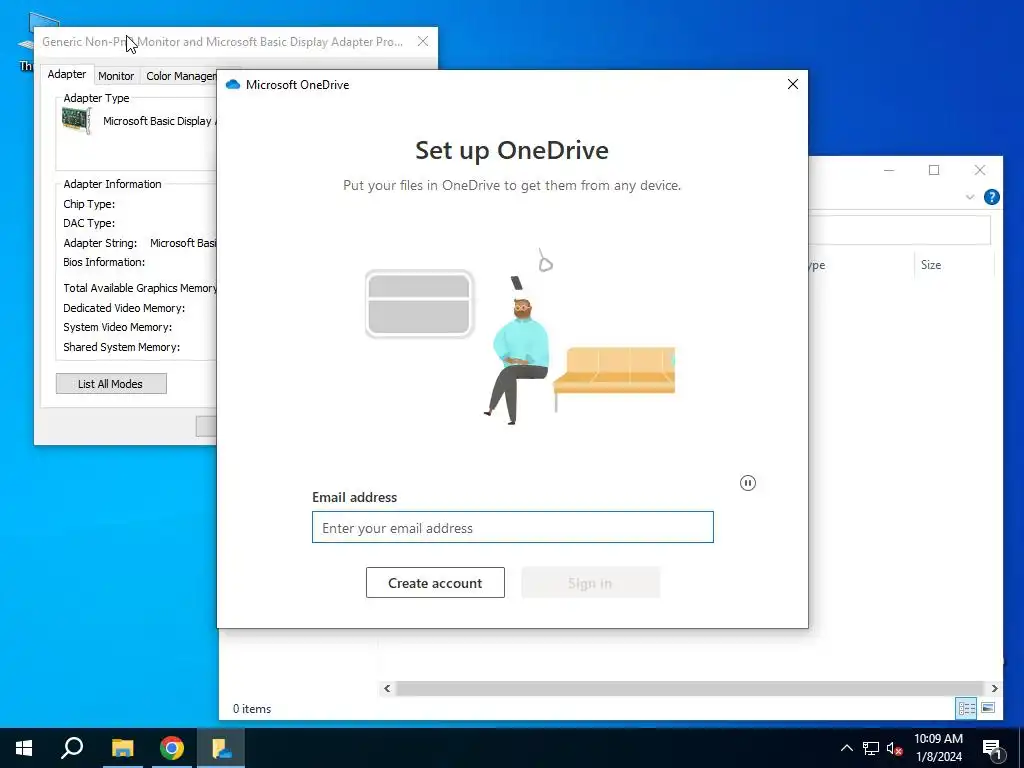
Task: Click the Chip Type label
Action: click(x=89, y=204)
